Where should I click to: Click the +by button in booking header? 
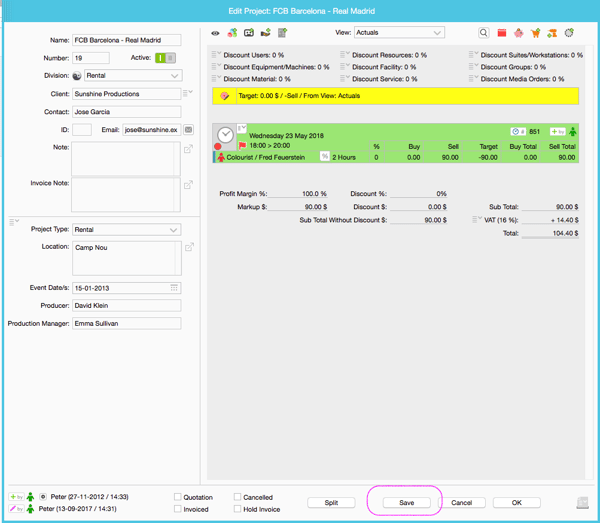pyautogui.click(x=558, y=132)
